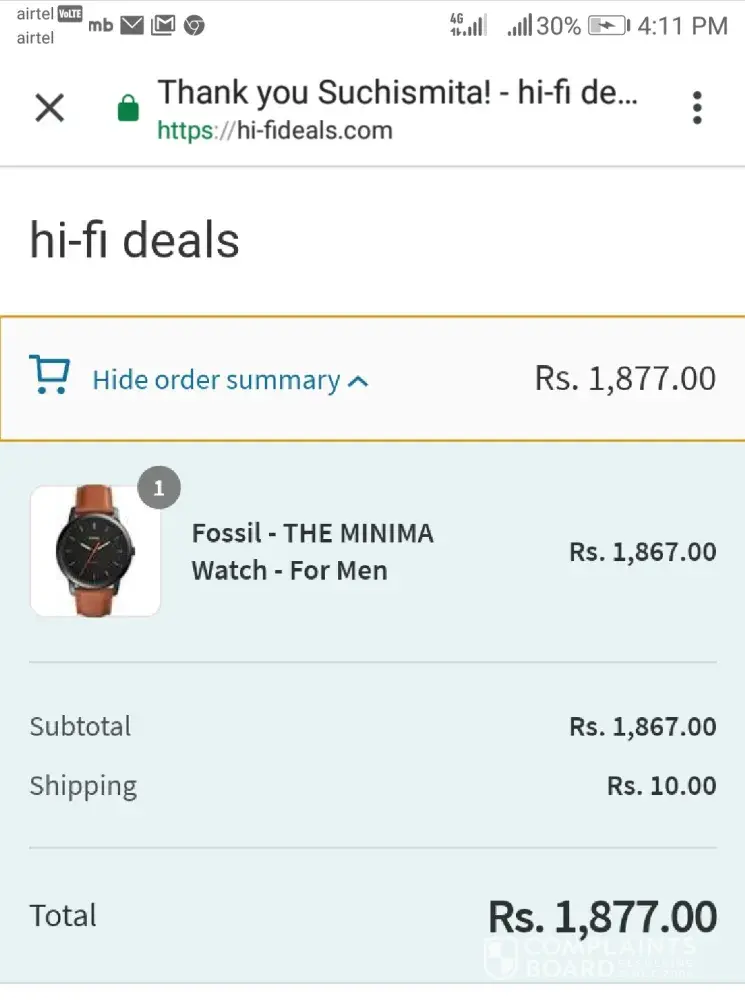The height and width of the screenshot is (1000, 745).
Task: Open the hi-fi deals store heading
Action: click(135, 241)
